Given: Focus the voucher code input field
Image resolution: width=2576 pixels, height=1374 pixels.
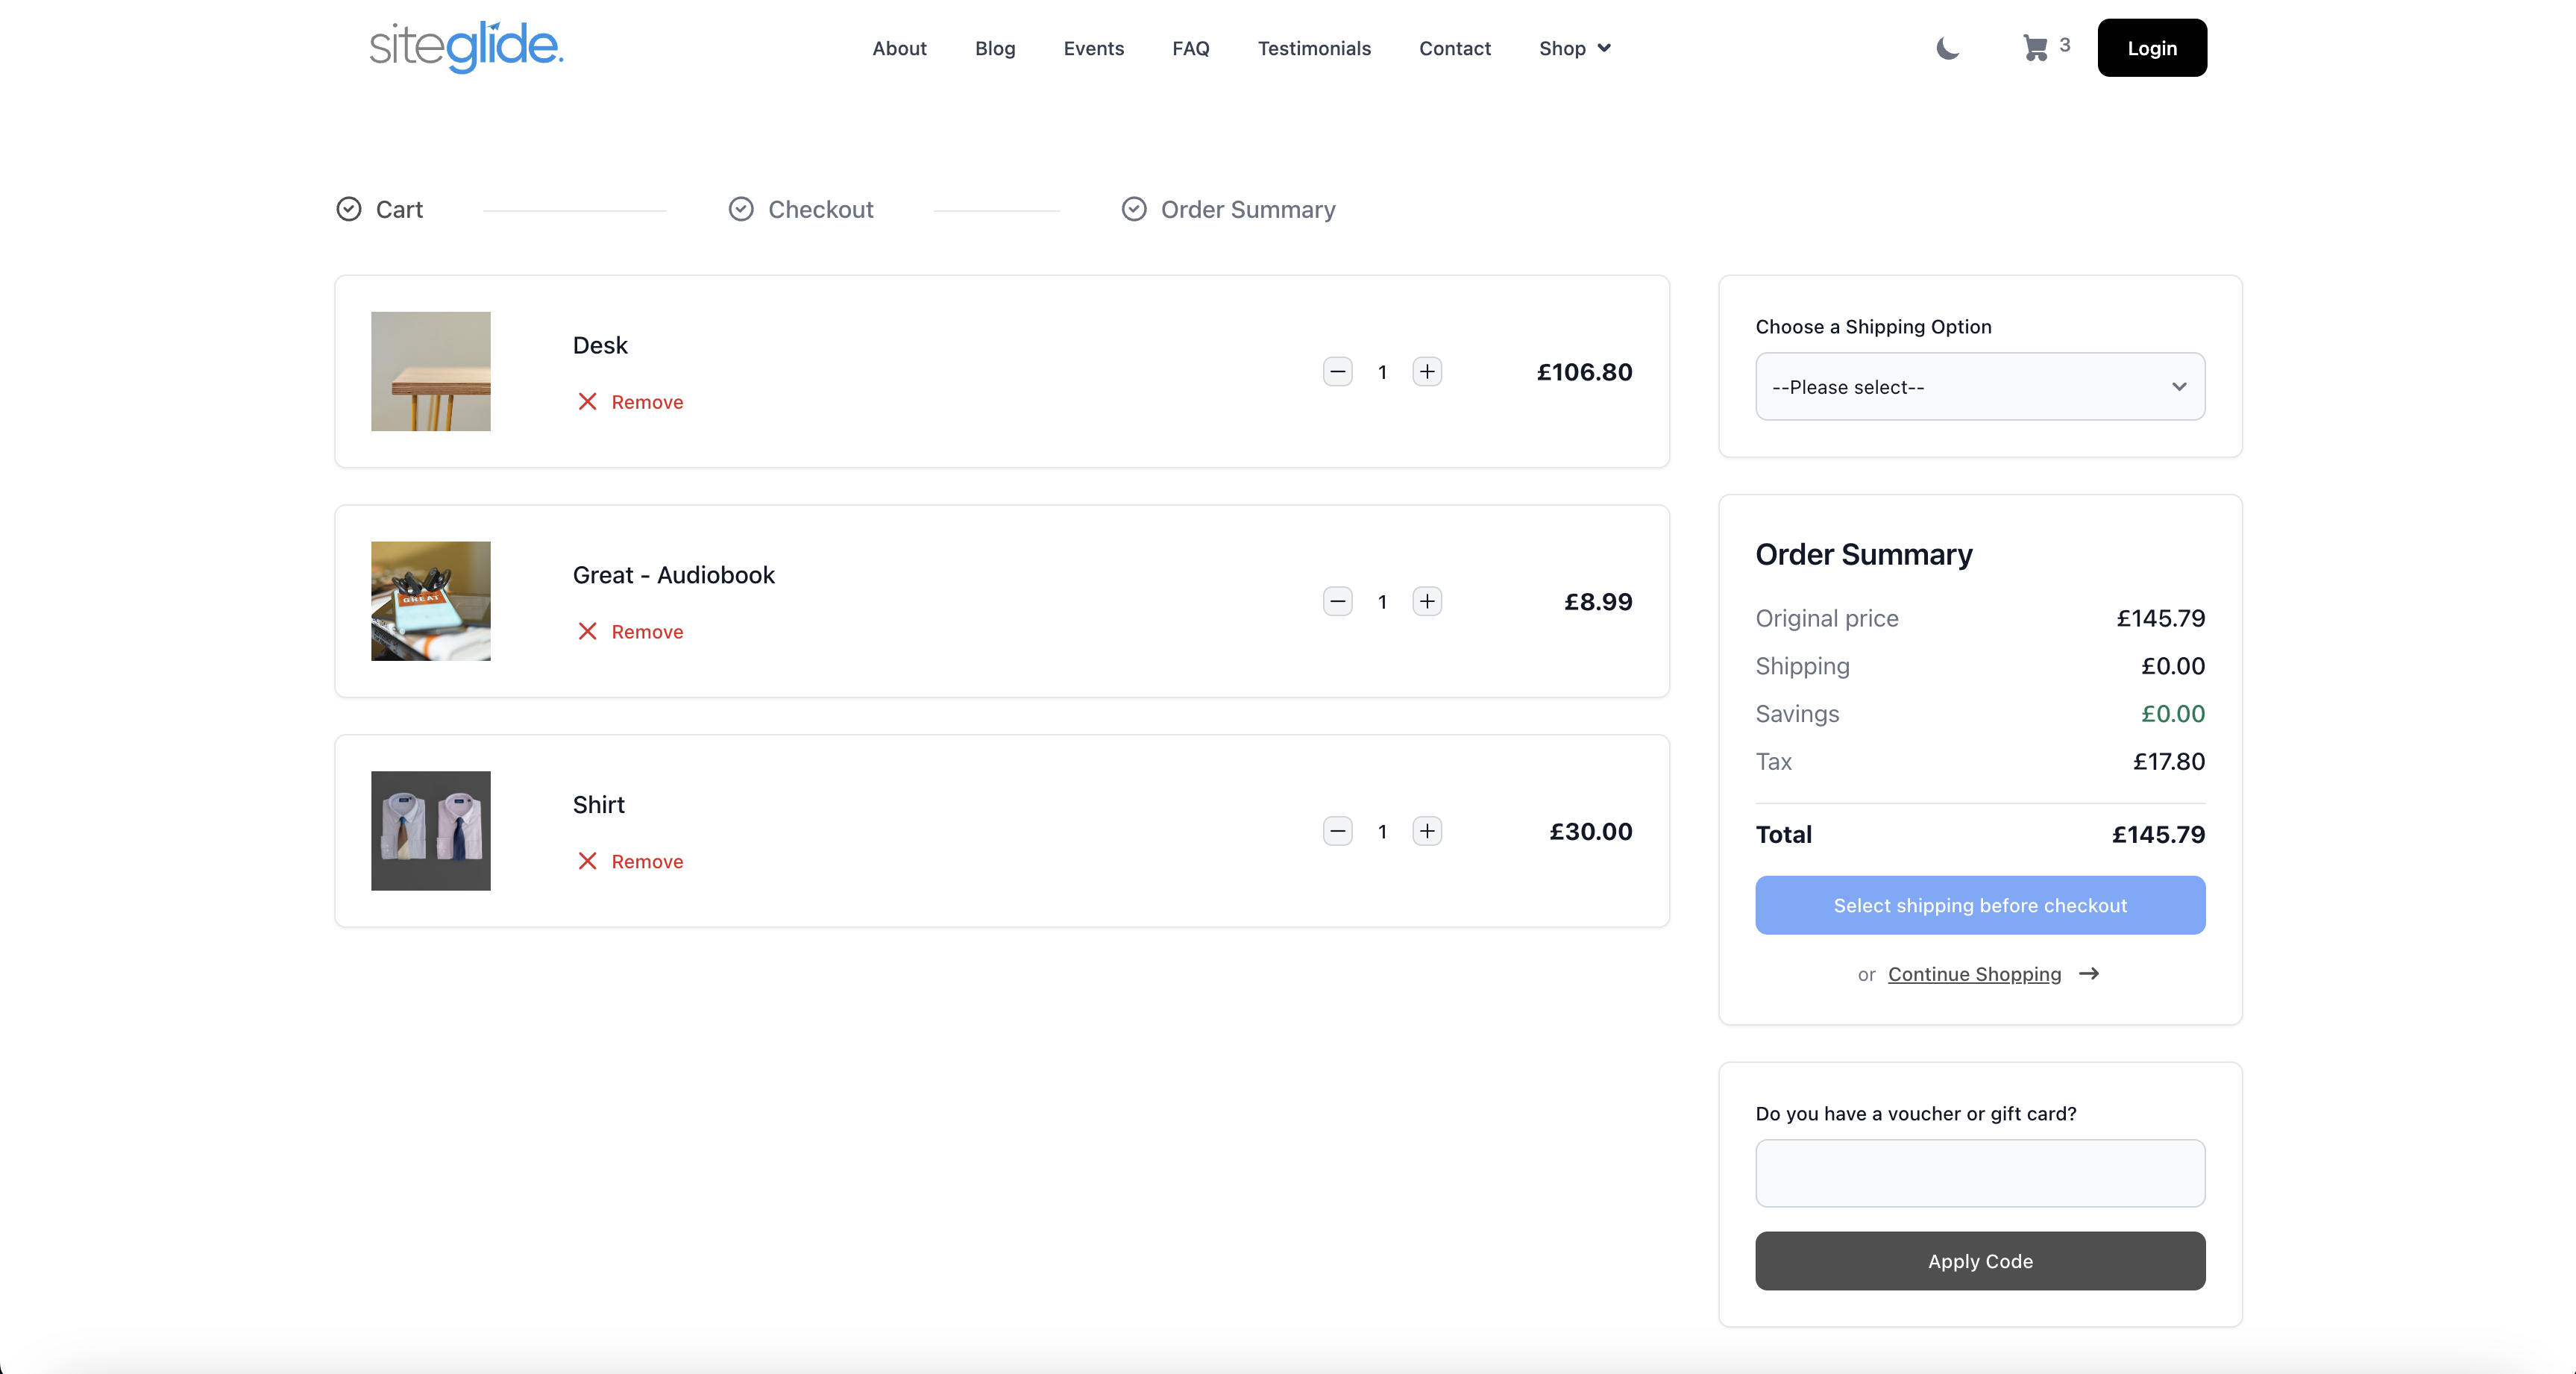Looking at the screenshot, I should 1979,1173.
